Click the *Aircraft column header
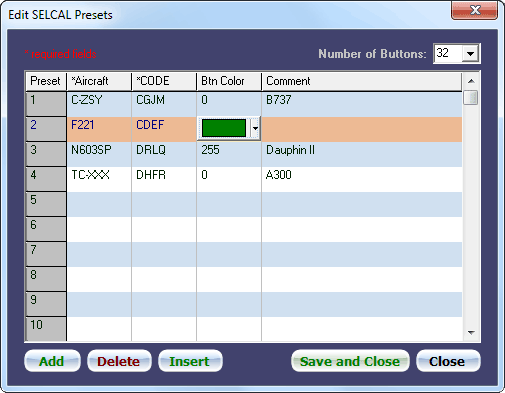Viewport: 505px width, 393px height. [99, 81]
